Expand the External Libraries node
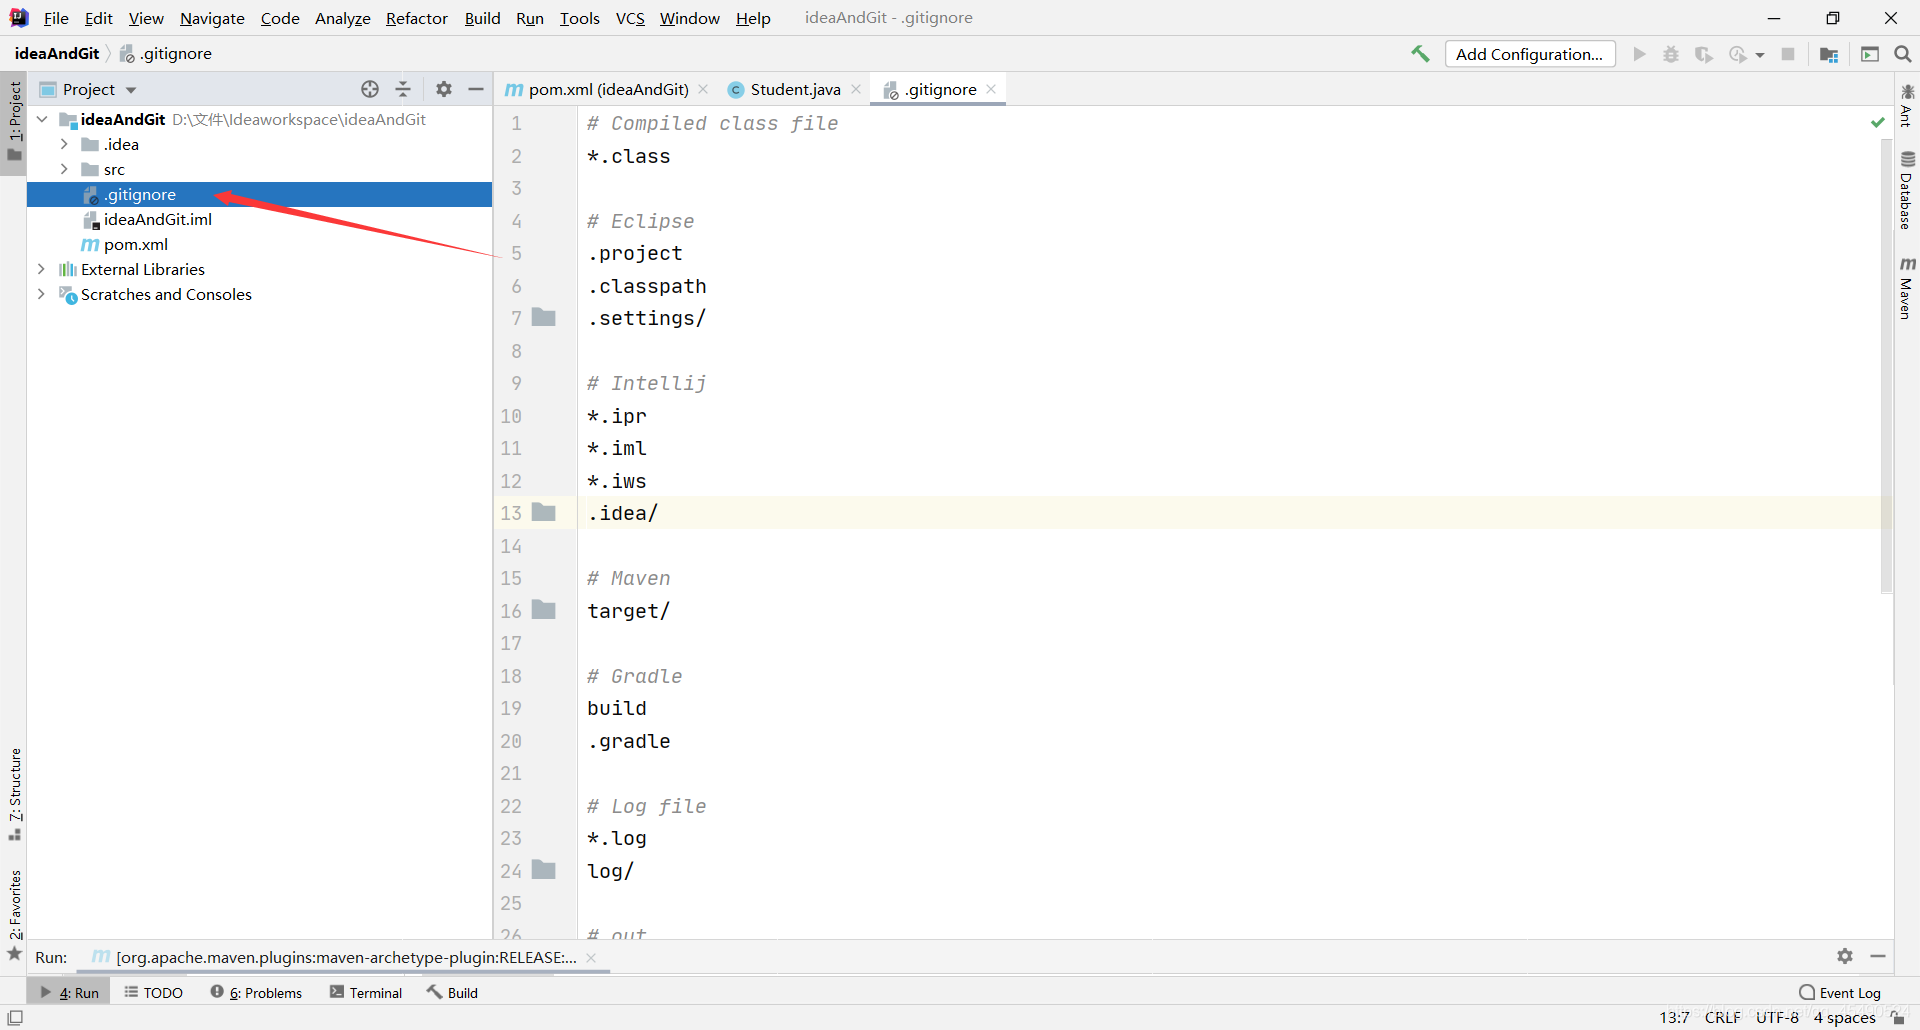The image size is (1920, 1030). pos(41,269)
